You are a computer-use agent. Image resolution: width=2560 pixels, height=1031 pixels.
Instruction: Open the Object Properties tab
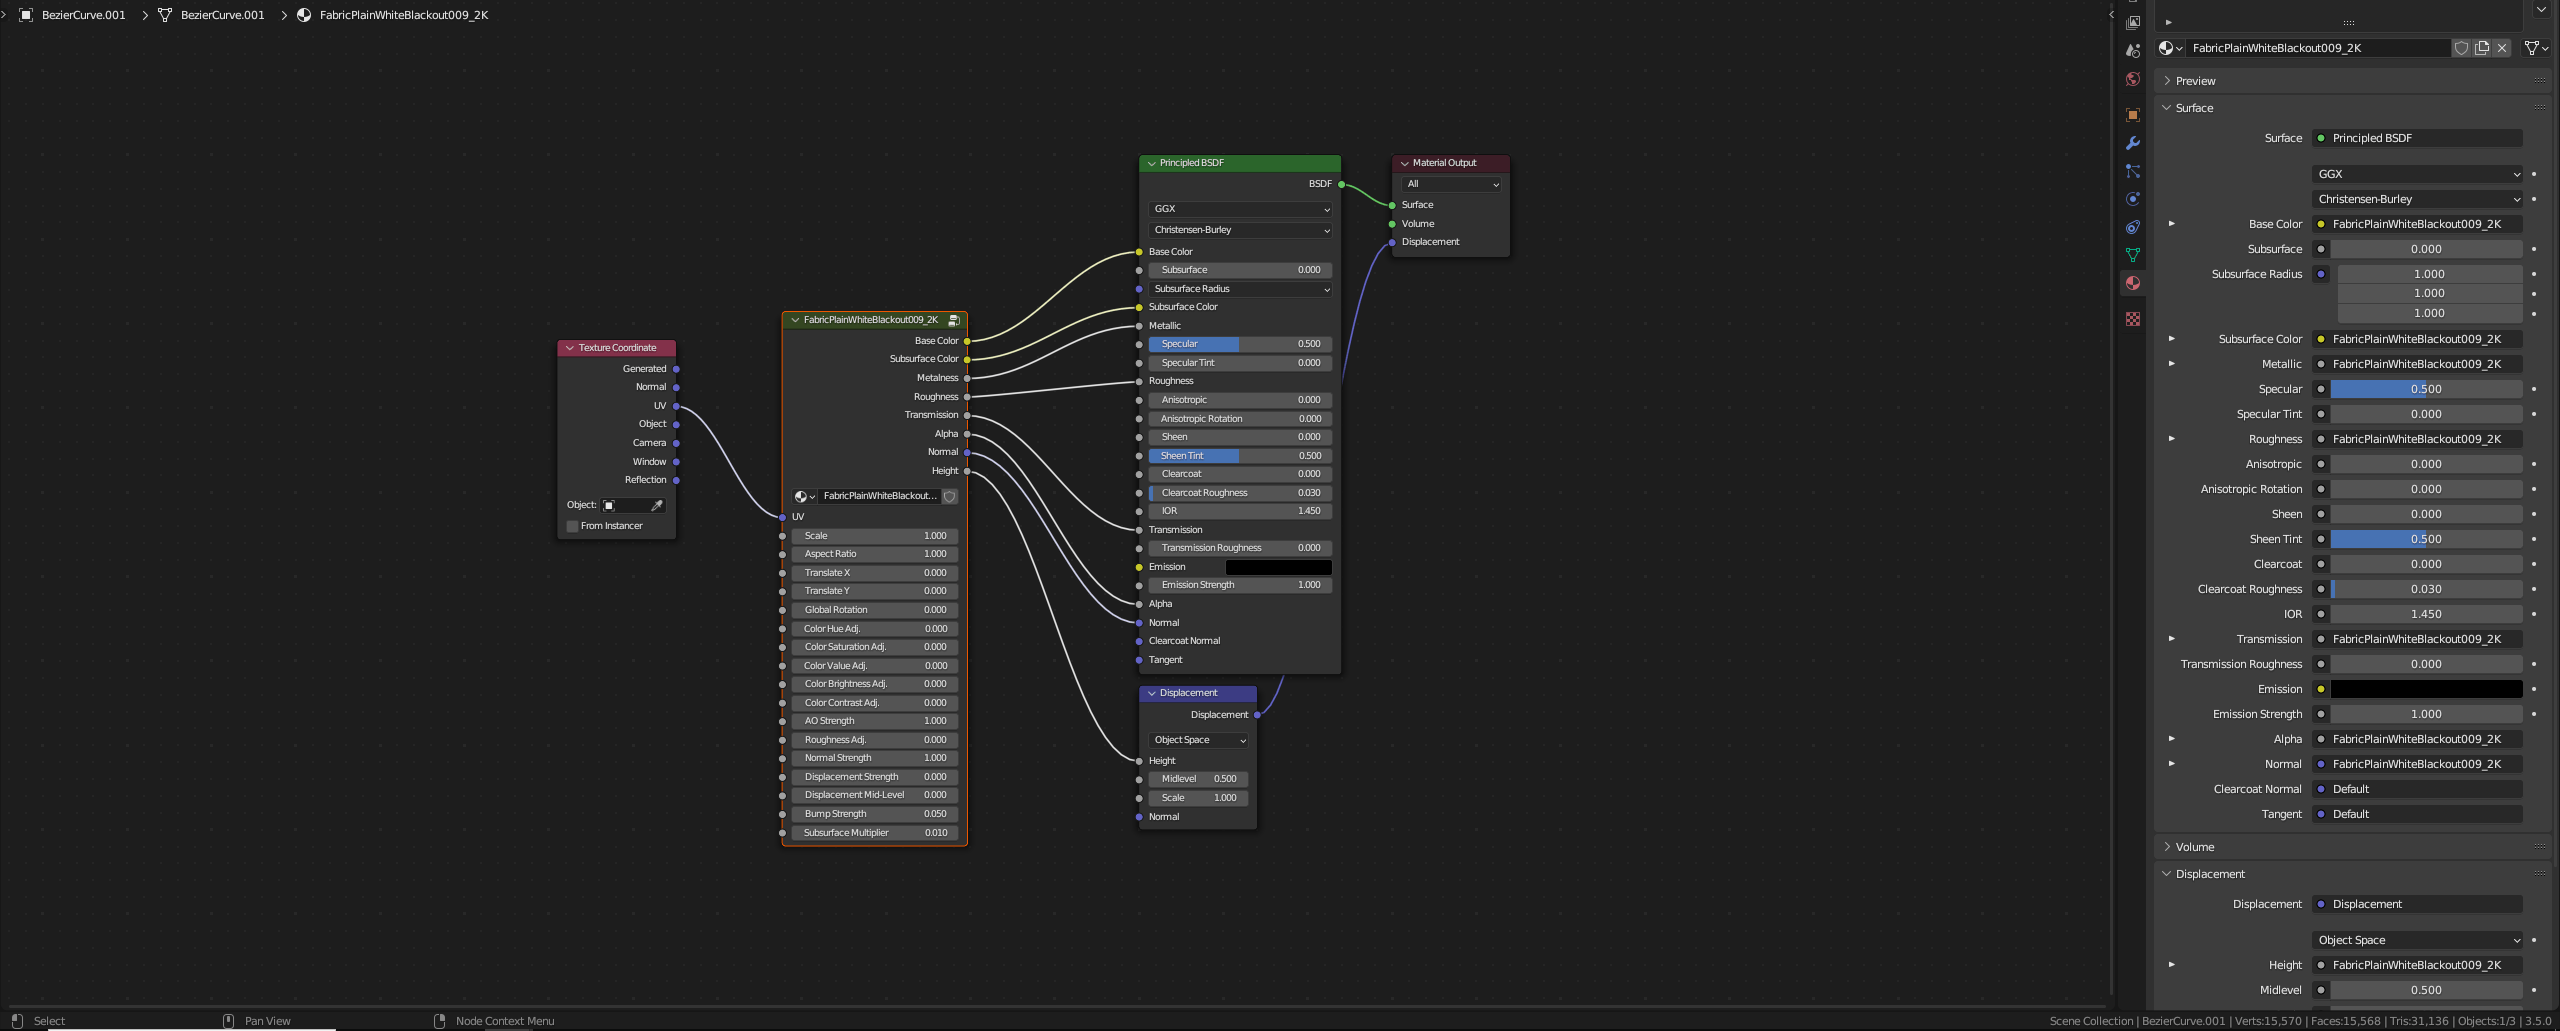click(2133, 114)
